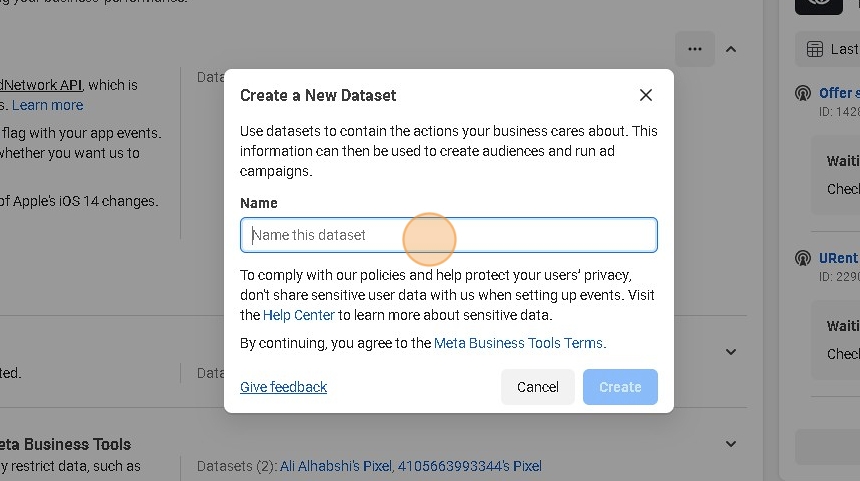Click the Name this dataset field

(448, 235)
